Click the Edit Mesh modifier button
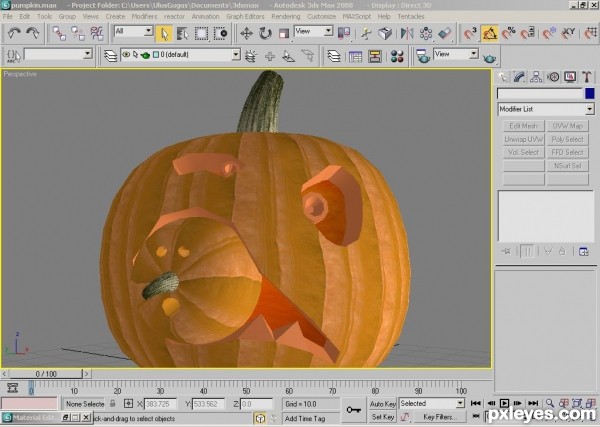600x427 pixels. tap(523, 126)
